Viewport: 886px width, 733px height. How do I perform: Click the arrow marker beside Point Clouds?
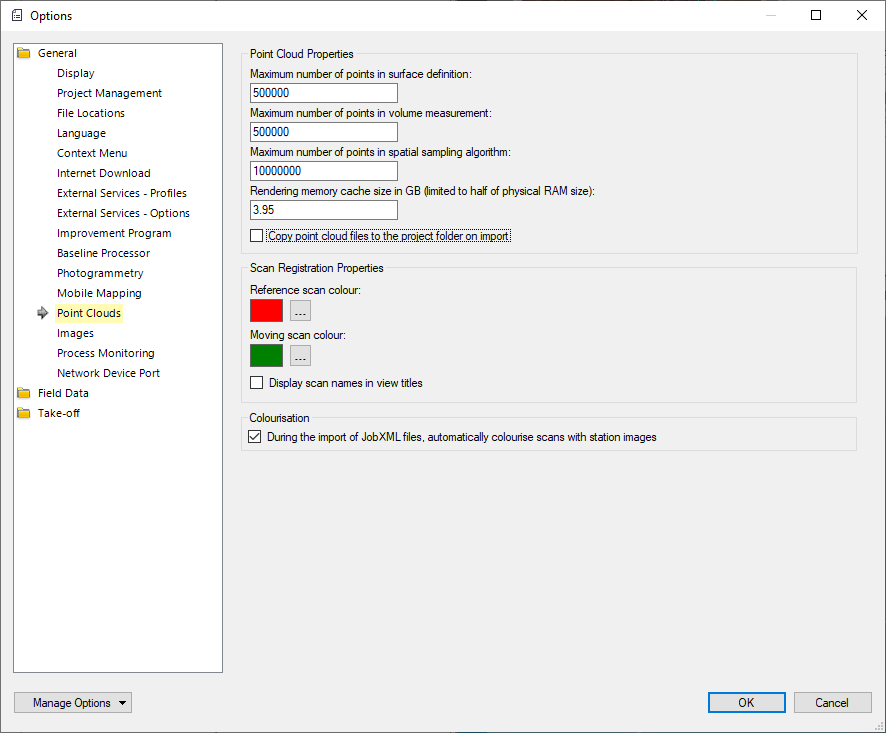click(43, 314)
